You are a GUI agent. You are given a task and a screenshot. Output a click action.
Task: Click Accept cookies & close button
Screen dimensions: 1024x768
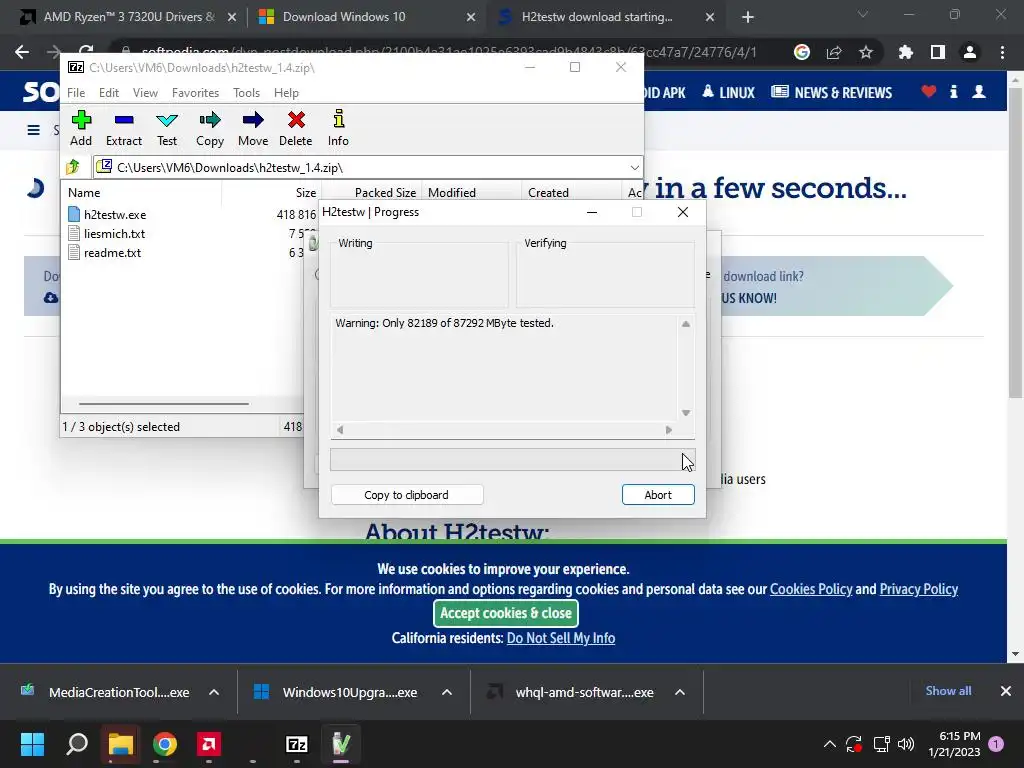tap(506, 613)
